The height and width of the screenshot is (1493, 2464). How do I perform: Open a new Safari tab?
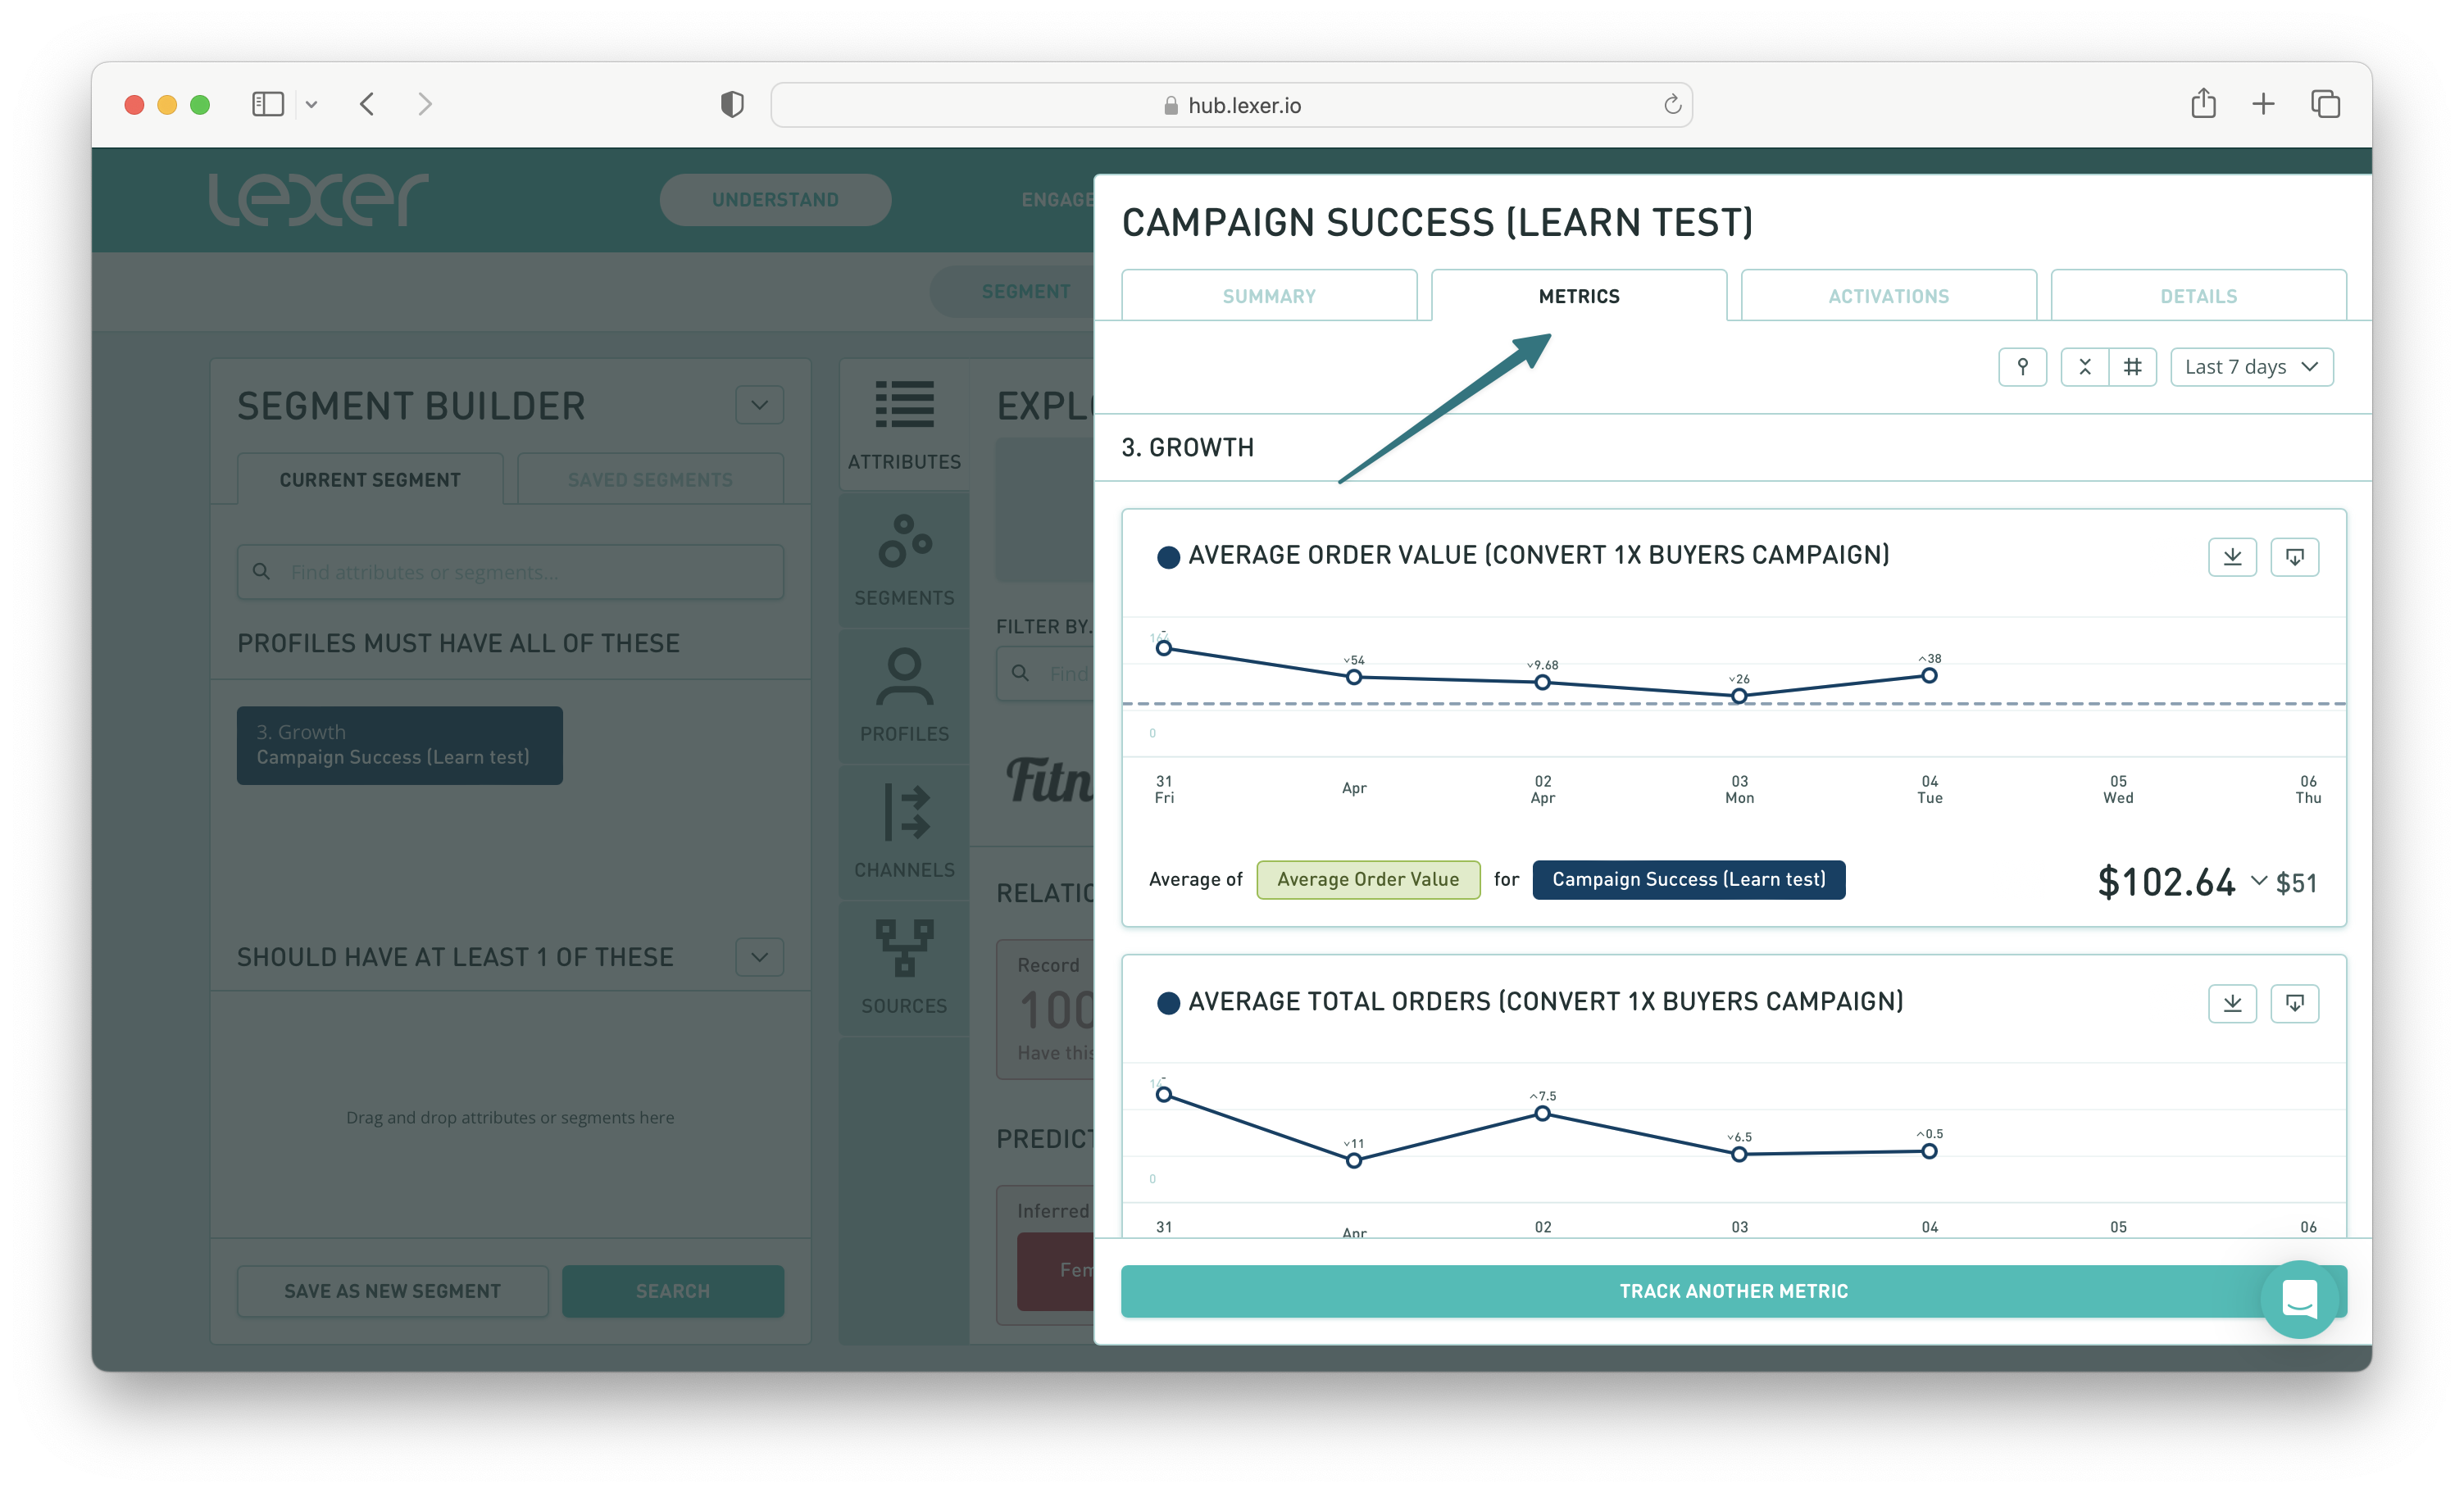[x=2263, y=104]
